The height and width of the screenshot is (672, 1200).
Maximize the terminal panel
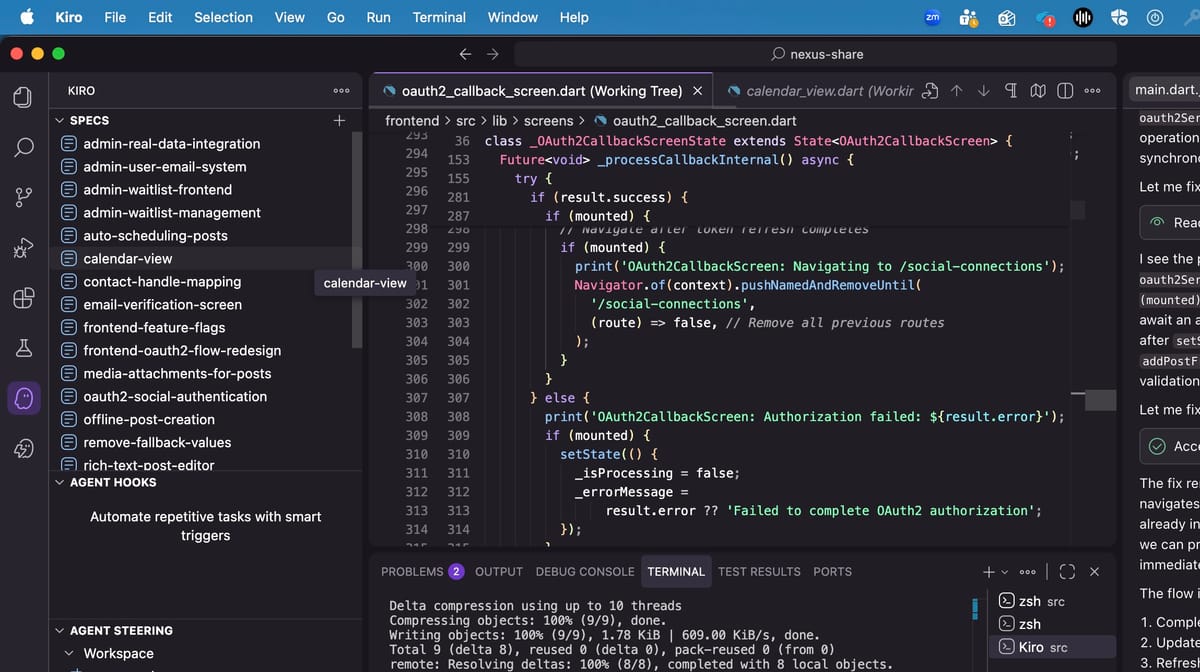[x=1066, y=571]
